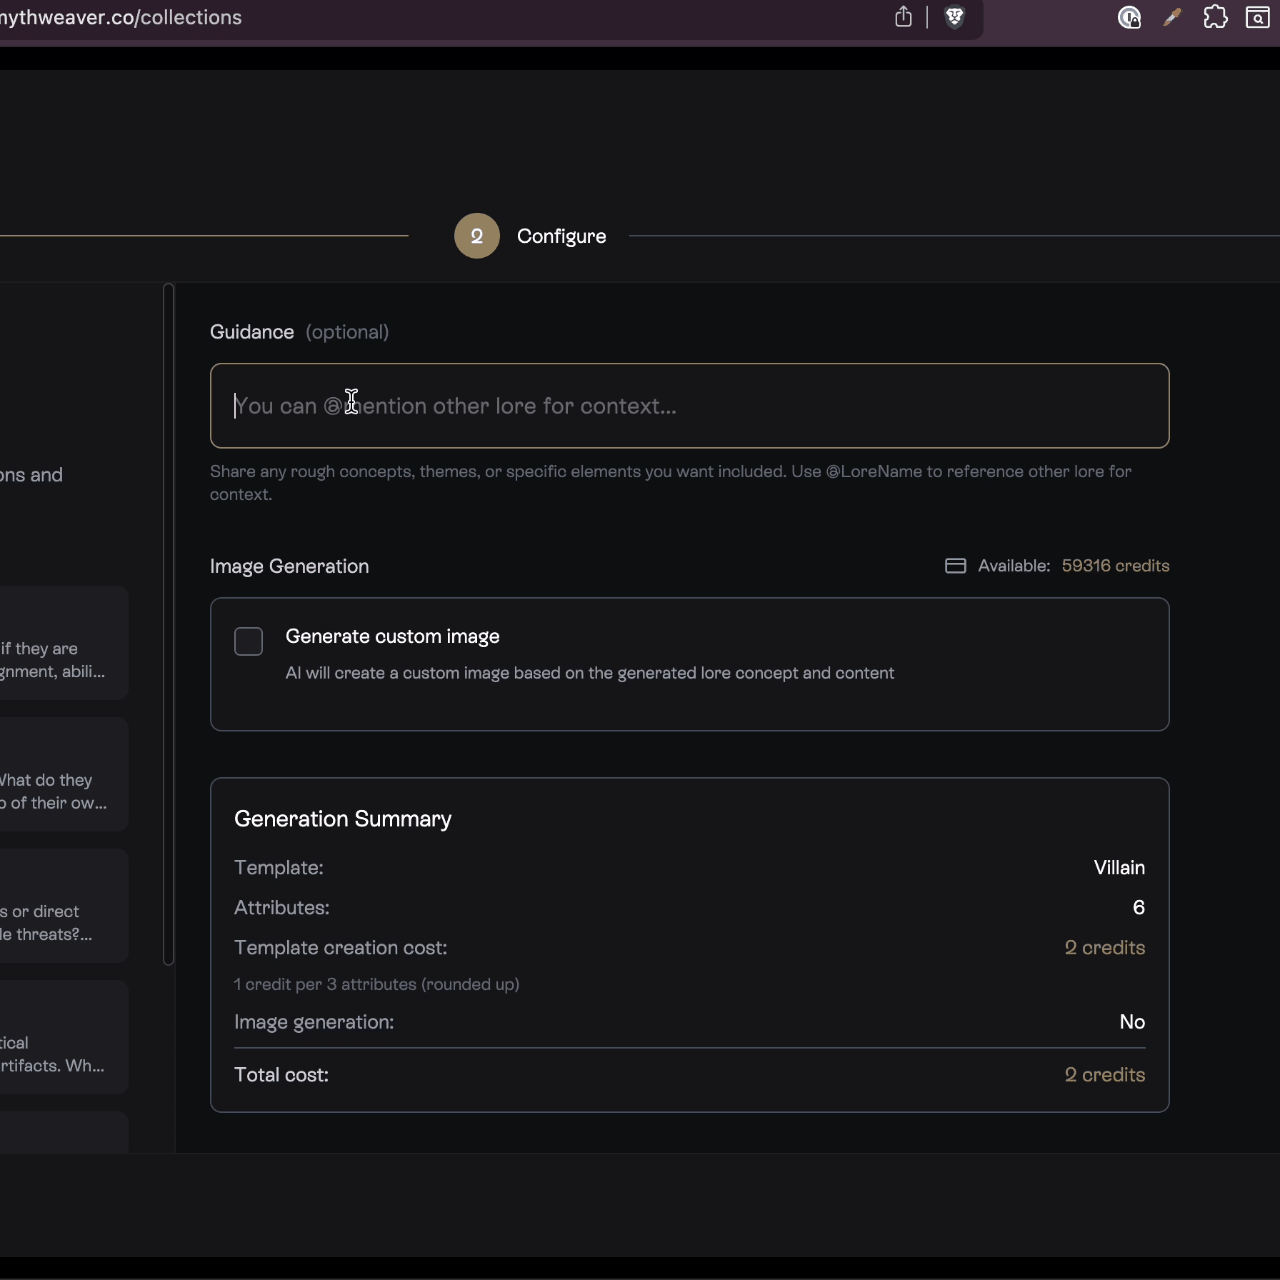1280x1280 pixels.
Task: Activate the eyedropper color picker extension
Action: coord(1172,17)
